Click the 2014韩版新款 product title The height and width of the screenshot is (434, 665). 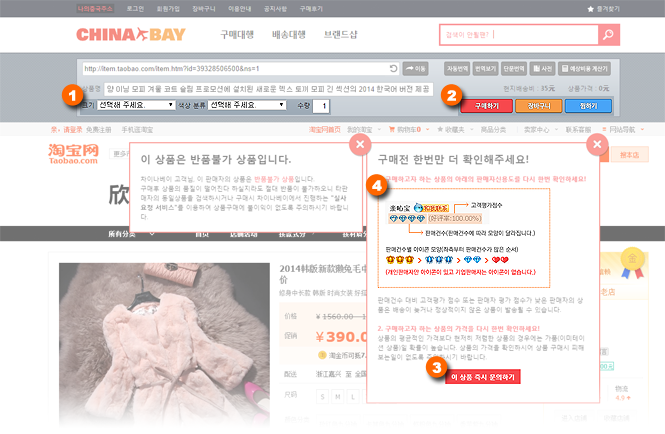pyautogui.click(x=322, y=274)
